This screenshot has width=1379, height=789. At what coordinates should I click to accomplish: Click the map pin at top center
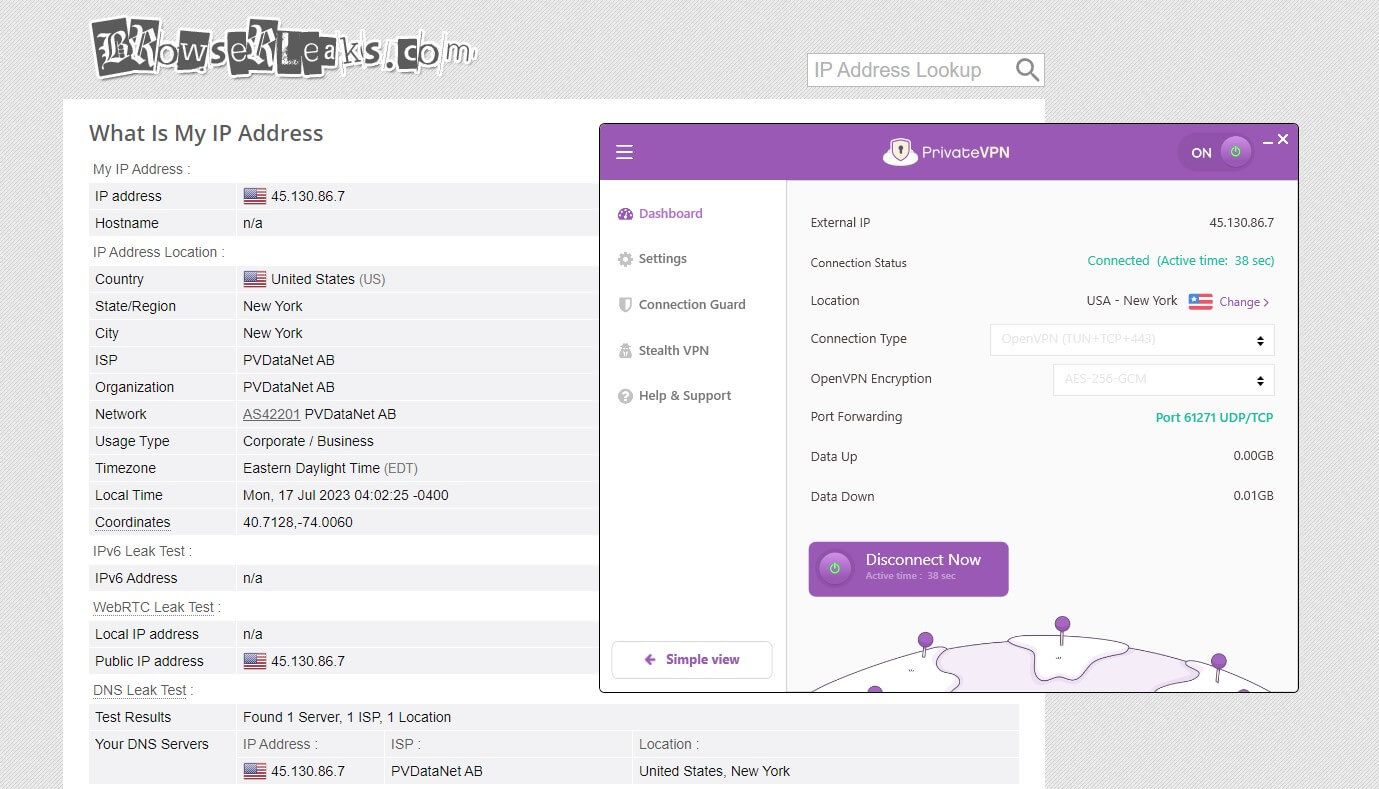click(1062, 629)
